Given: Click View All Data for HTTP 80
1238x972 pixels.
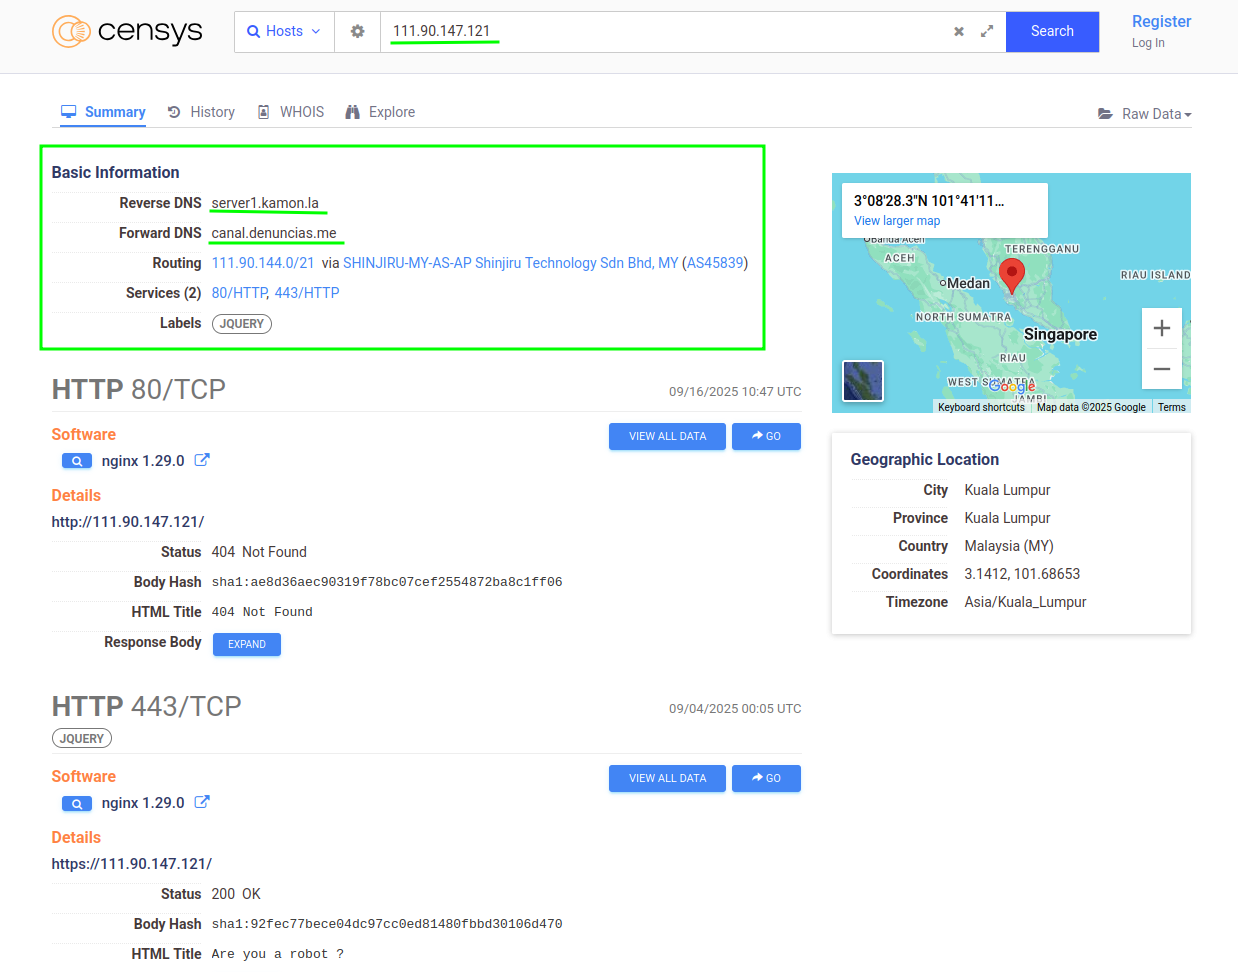Looking at the screenshot, I should (667, 436).
